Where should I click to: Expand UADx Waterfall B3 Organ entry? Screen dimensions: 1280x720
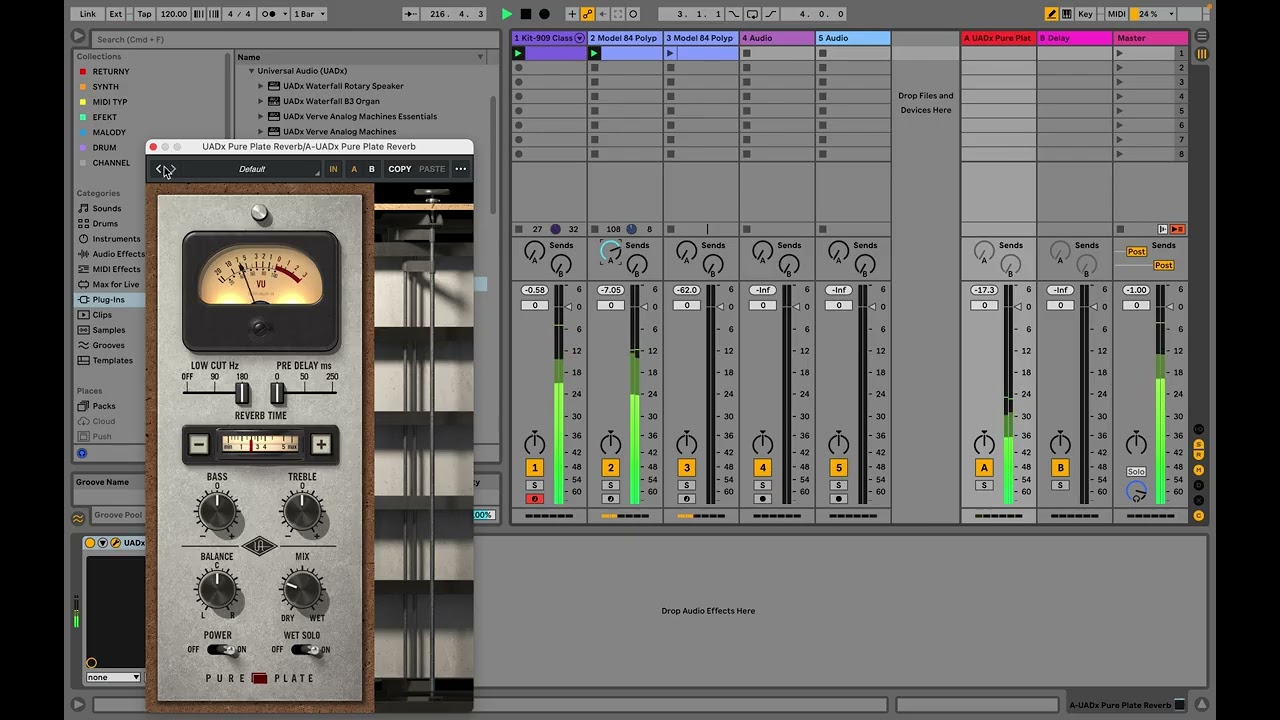click(261, 101)
